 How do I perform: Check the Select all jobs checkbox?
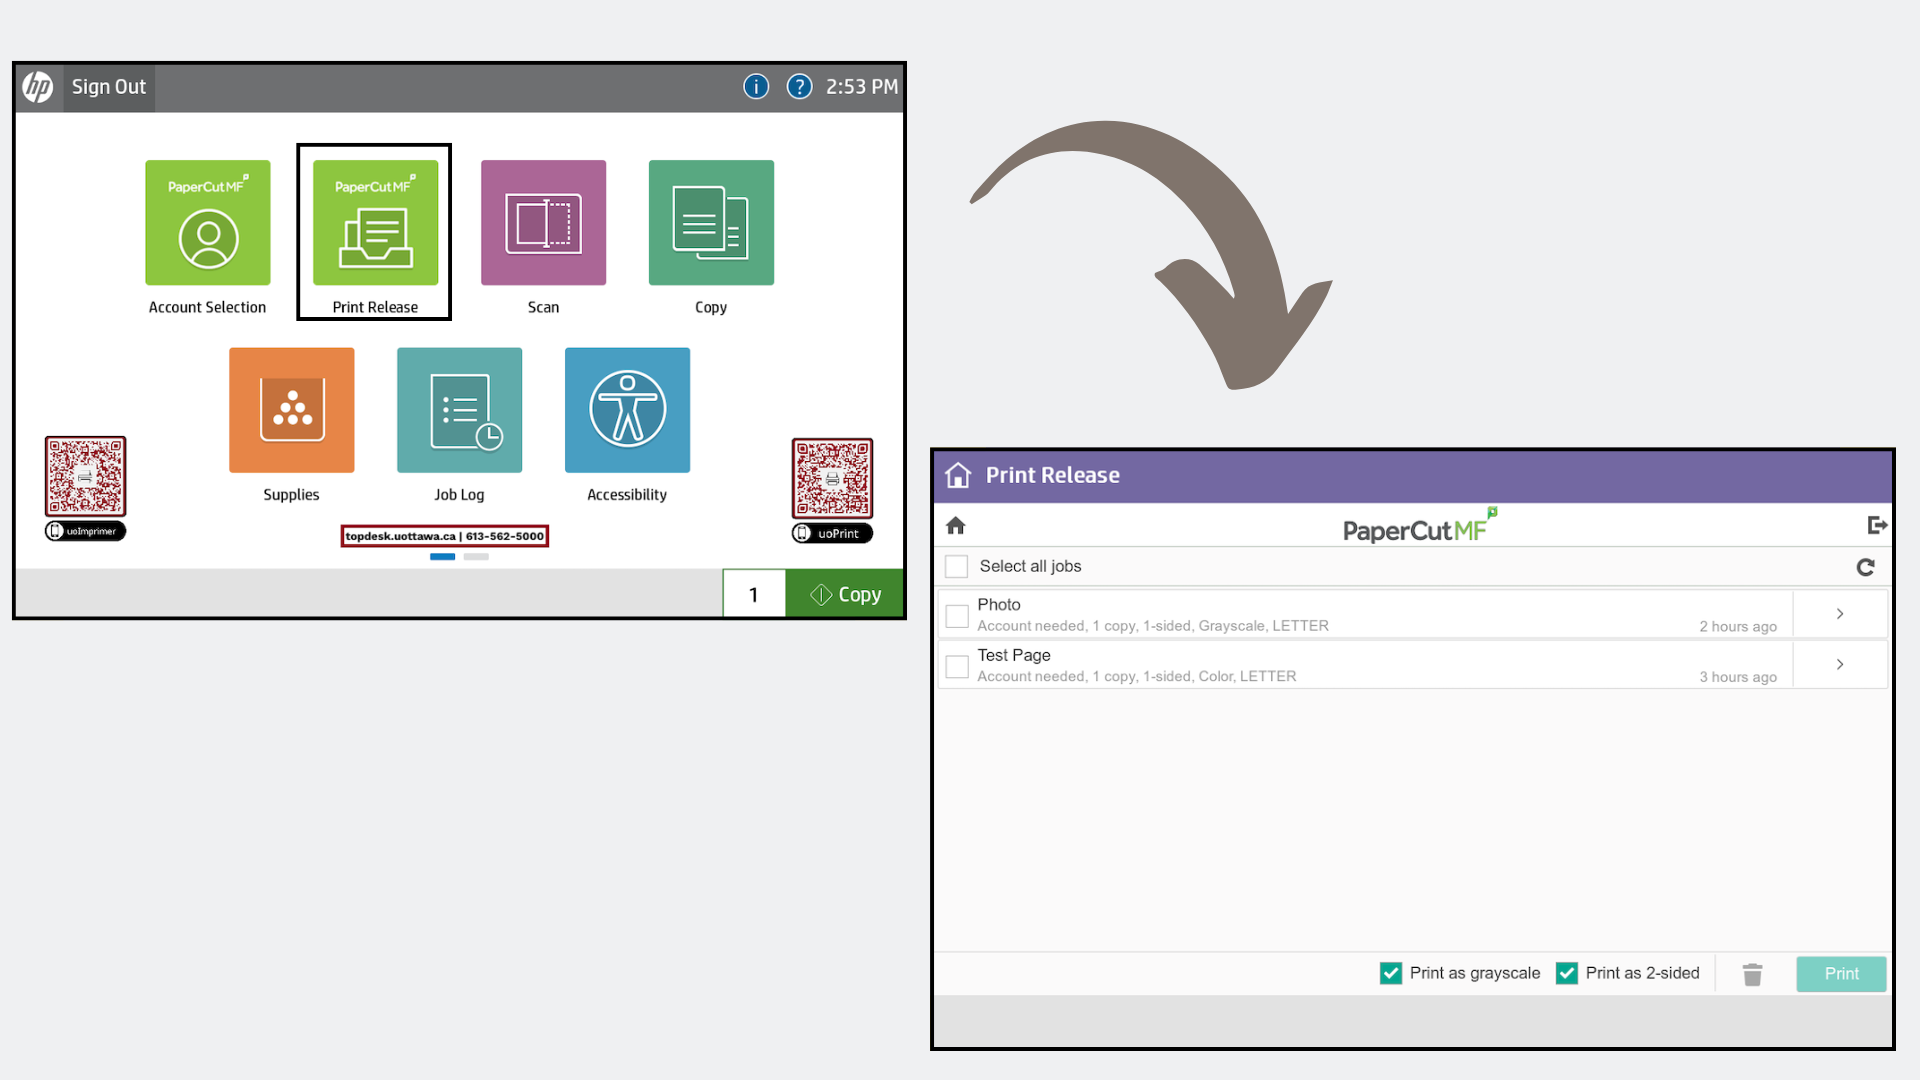[957, 566]
